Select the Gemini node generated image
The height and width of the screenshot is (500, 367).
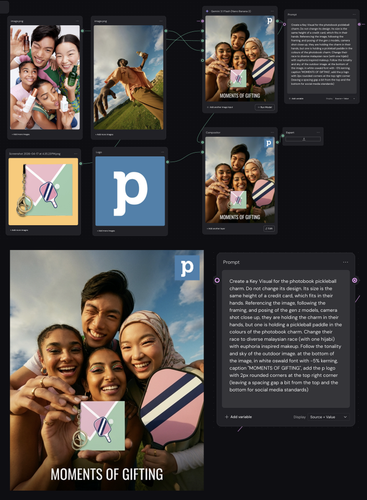(x=240, y=59)
